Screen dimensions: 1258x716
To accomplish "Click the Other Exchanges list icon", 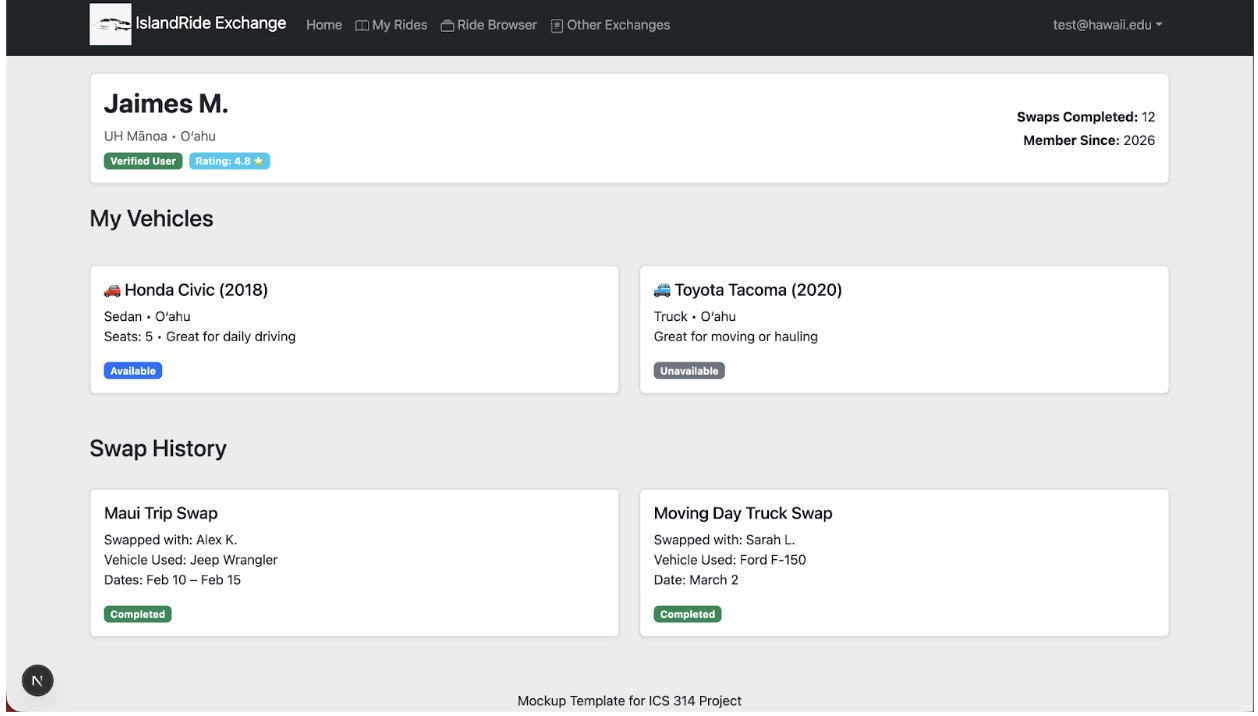I will click(x=555, y=24).
